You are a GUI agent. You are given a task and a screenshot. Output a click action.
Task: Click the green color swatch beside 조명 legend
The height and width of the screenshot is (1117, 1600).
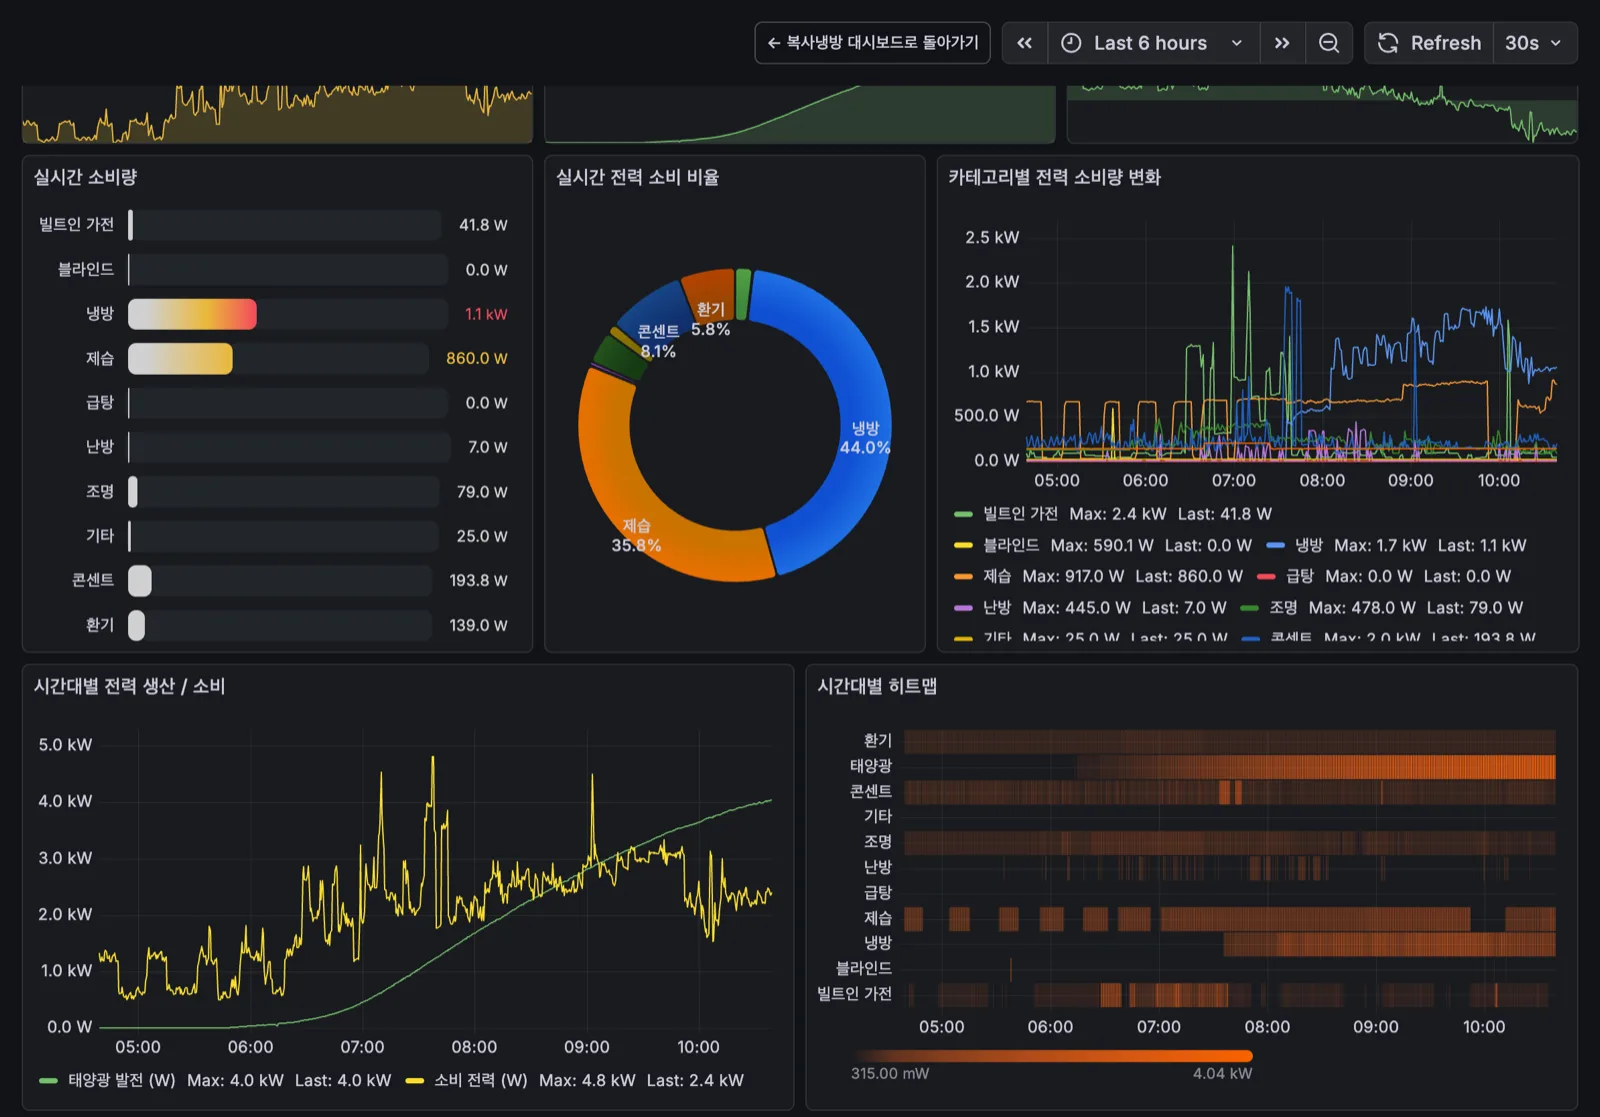point(1250,607)
